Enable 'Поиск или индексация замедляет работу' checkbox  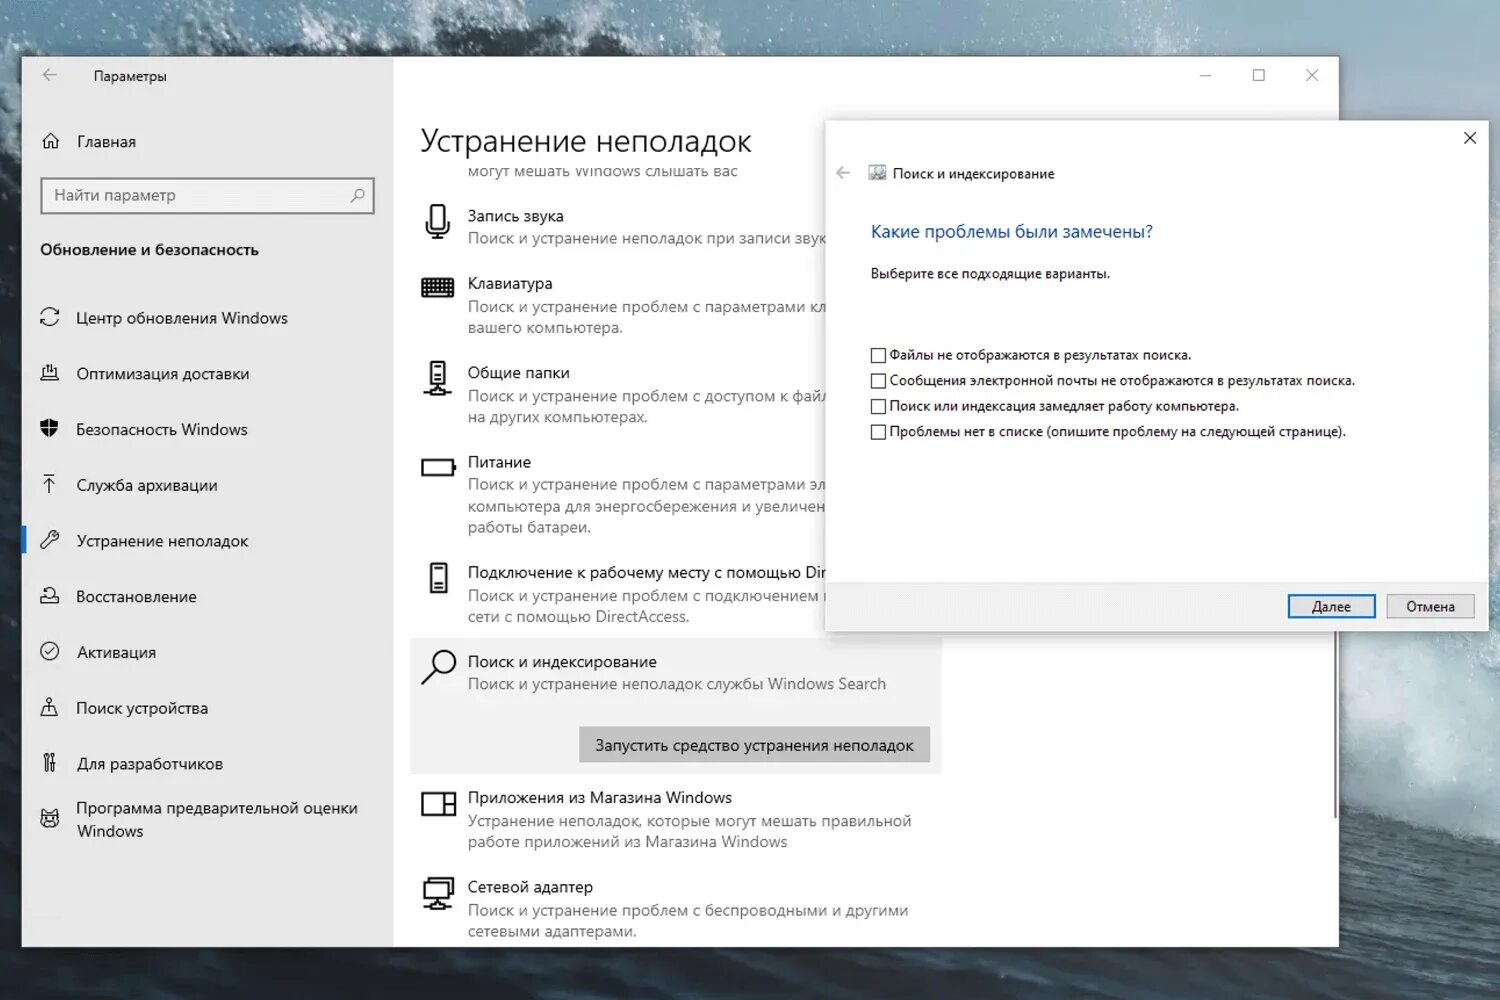pyautogui.click(x=878, y=406)
